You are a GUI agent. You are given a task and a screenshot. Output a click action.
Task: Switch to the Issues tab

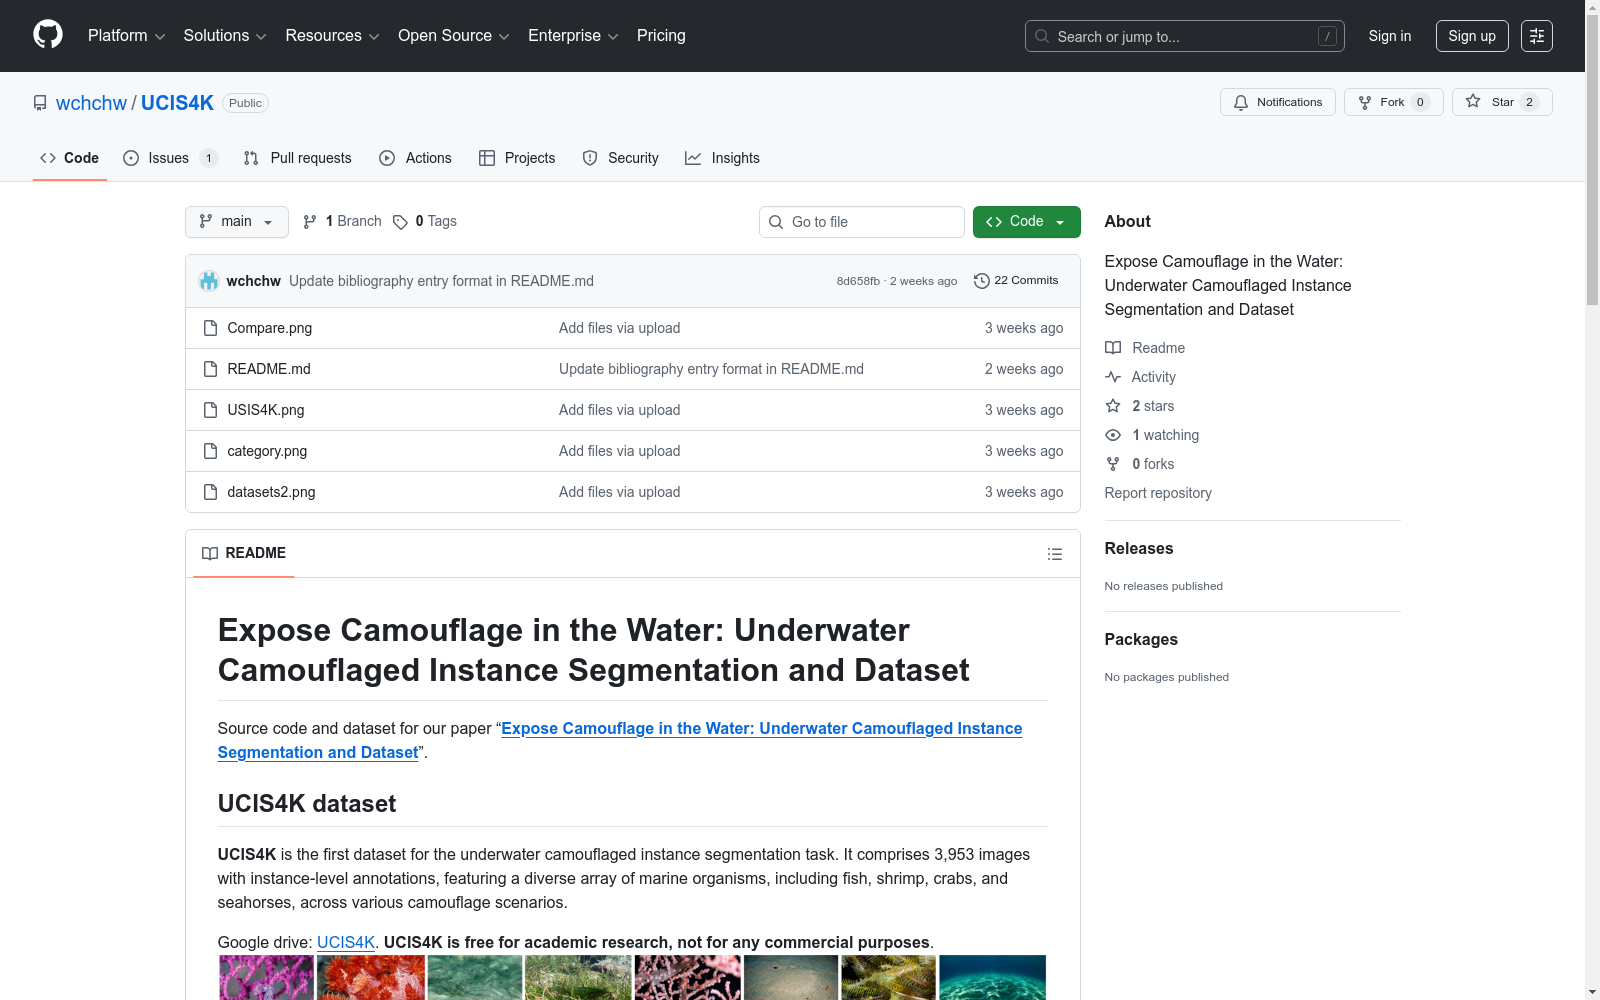[x=170, y=158]
